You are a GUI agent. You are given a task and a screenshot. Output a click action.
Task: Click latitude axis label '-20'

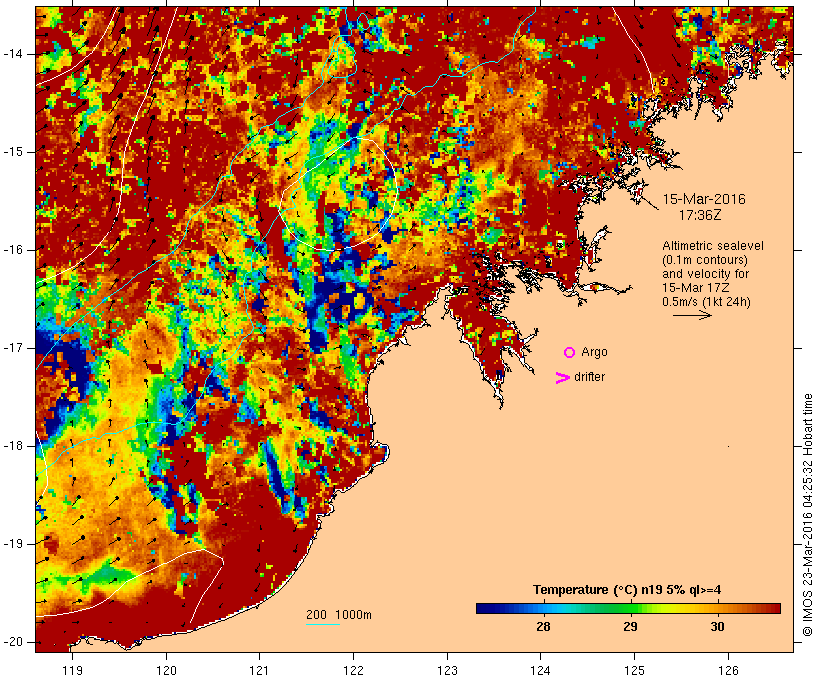pos(12,642)
